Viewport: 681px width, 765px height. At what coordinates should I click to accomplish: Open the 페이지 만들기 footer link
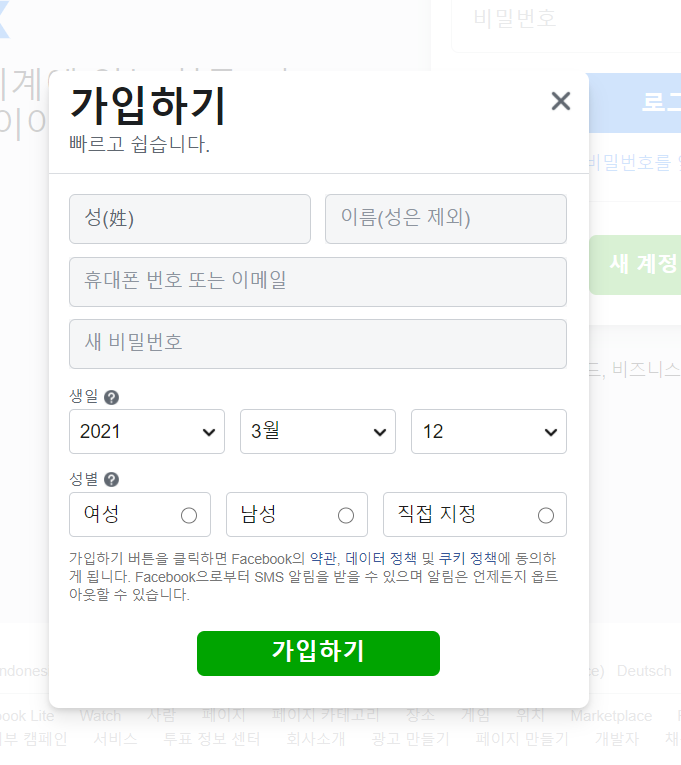(x=522, y=739)
